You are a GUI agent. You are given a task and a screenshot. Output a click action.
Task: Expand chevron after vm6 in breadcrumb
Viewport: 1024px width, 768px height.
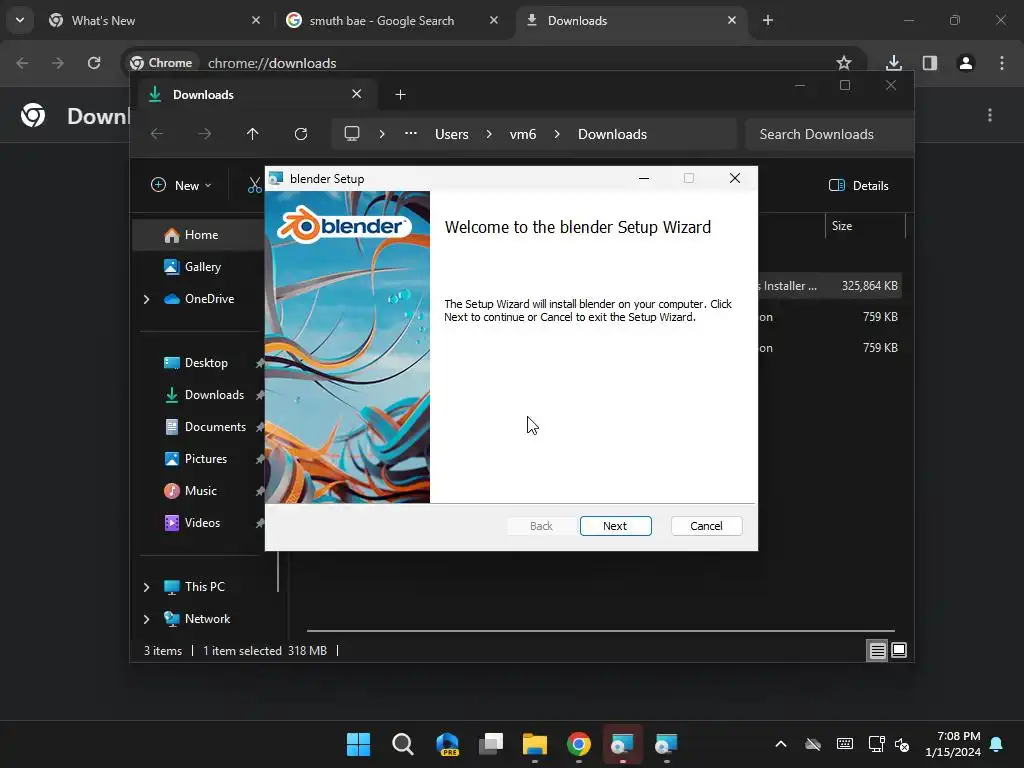click(556, 134)
